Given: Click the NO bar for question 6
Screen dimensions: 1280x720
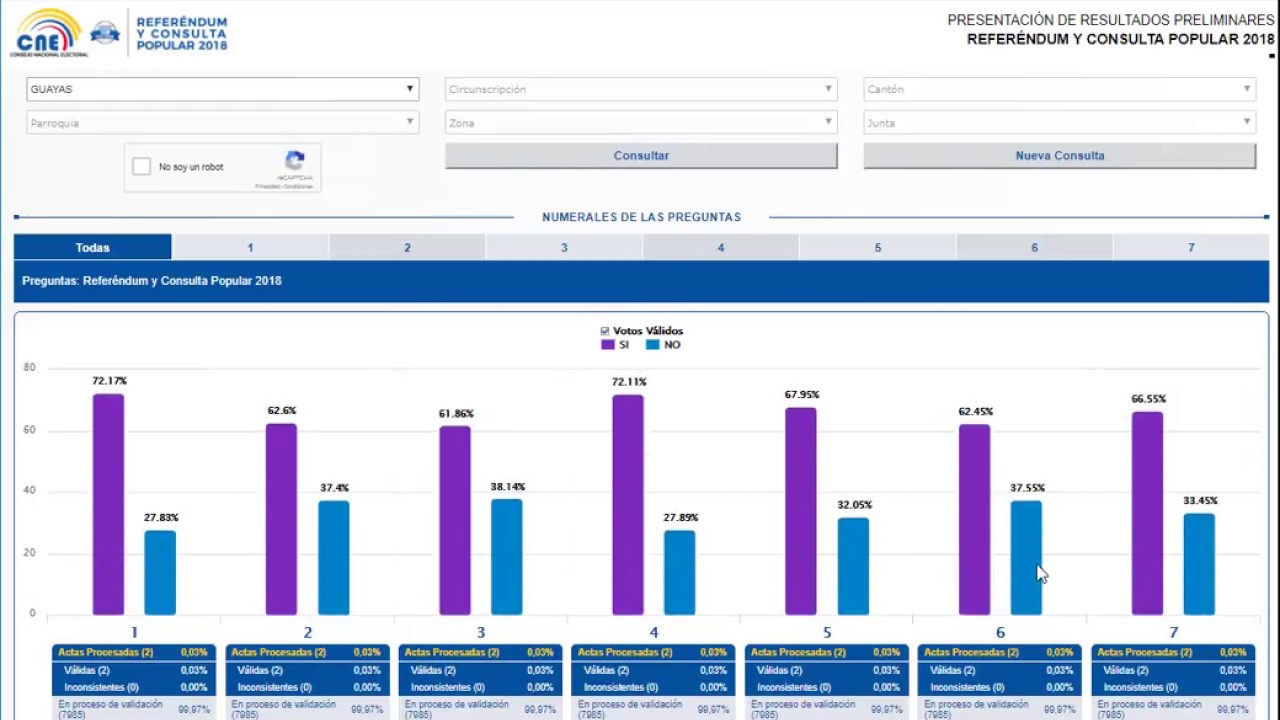Looking at the screenshot, I should (x=1026, y=558).
